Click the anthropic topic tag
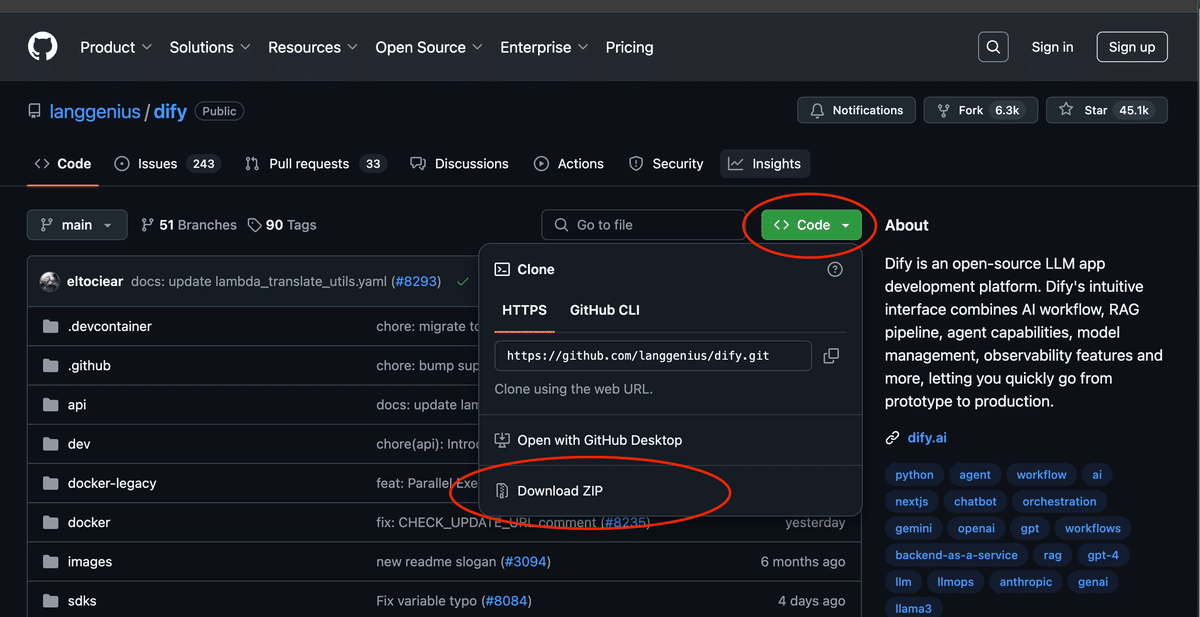Screen dimensions: 1200x617 [x=1025, y=582]
